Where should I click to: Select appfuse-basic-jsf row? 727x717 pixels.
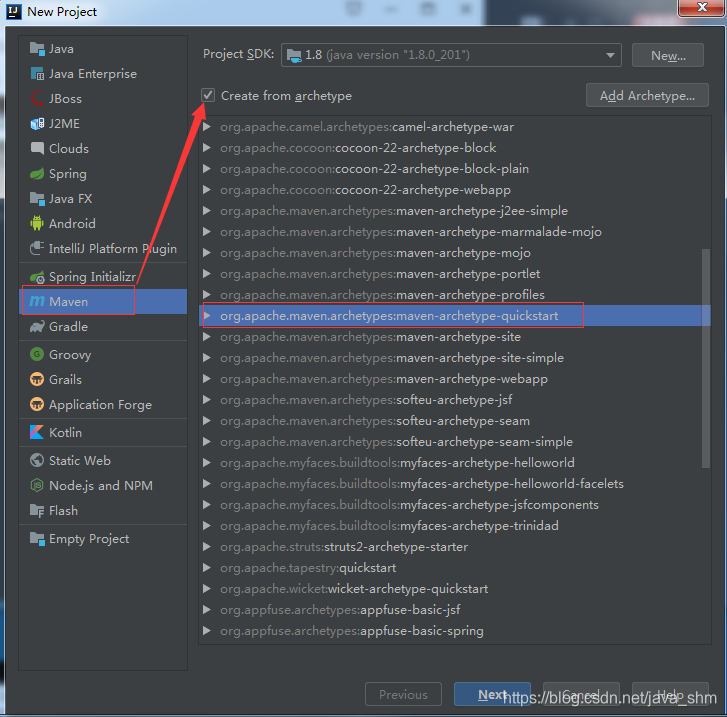click(x=455, y=610)
